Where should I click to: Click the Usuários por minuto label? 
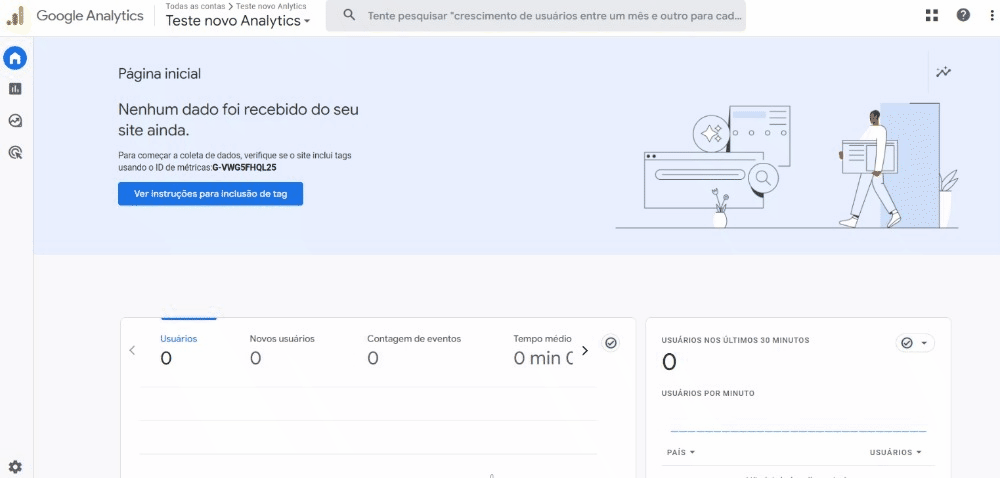click(708, 393)
